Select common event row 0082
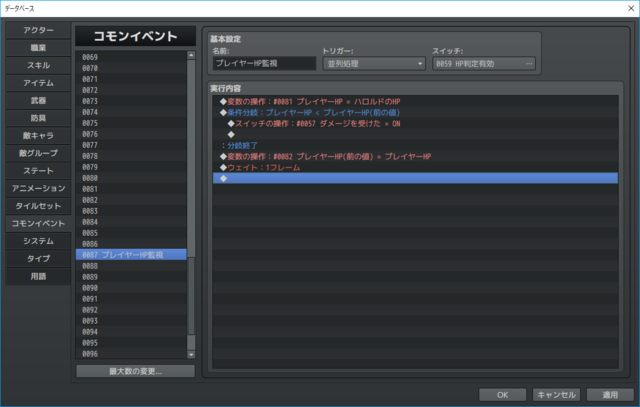Image resolution: width=640 pixels, height=407 pixels. [x=131, y=200]
